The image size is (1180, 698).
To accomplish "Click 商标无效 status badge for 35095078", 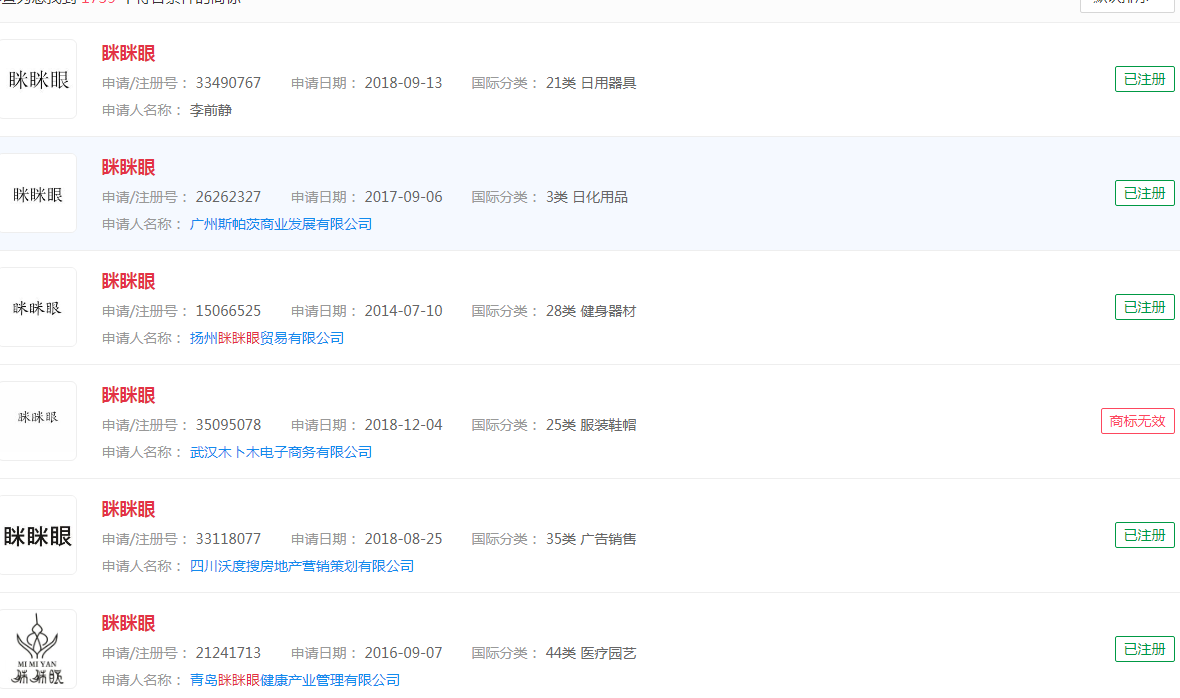I will point(1138,421).
